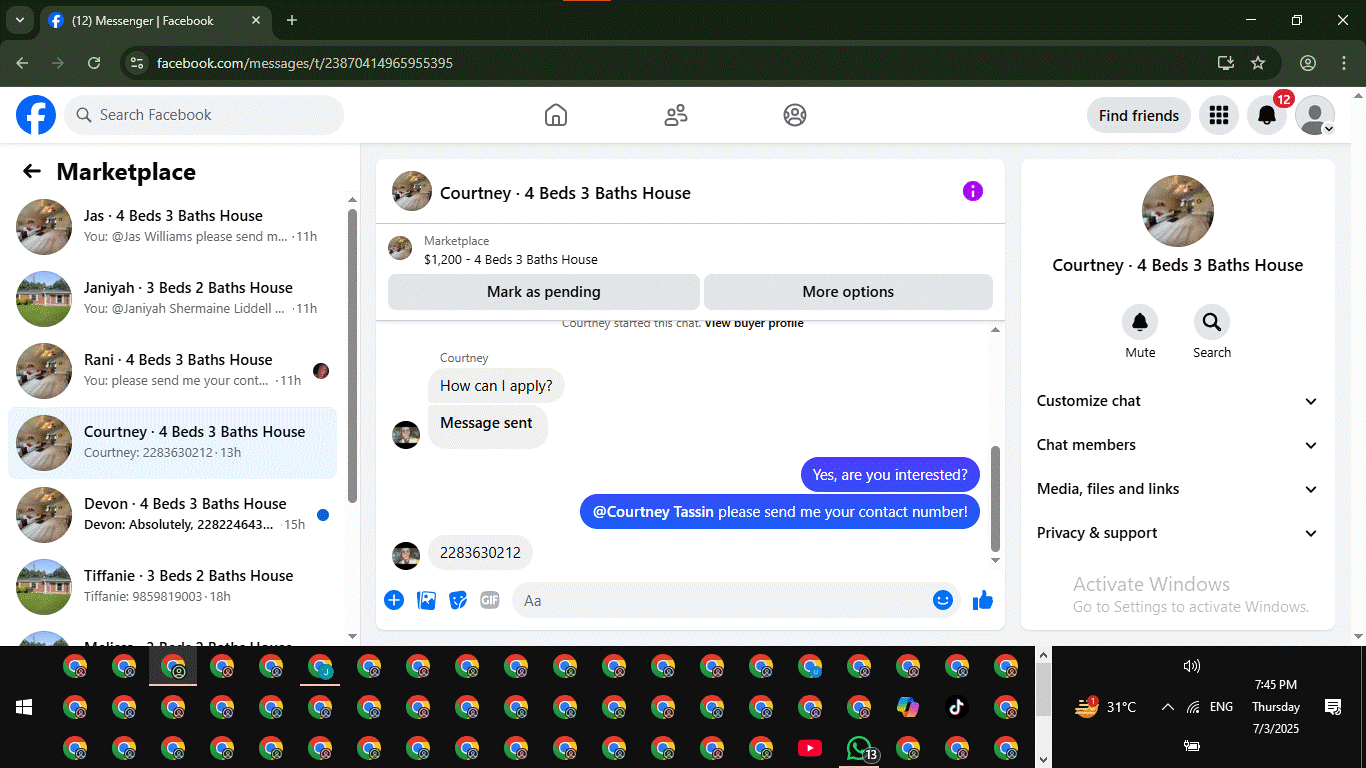The height and width of the screenshot is (768, 1366).
Task: Expand Customize chat section
Action: click(1177, 401)
